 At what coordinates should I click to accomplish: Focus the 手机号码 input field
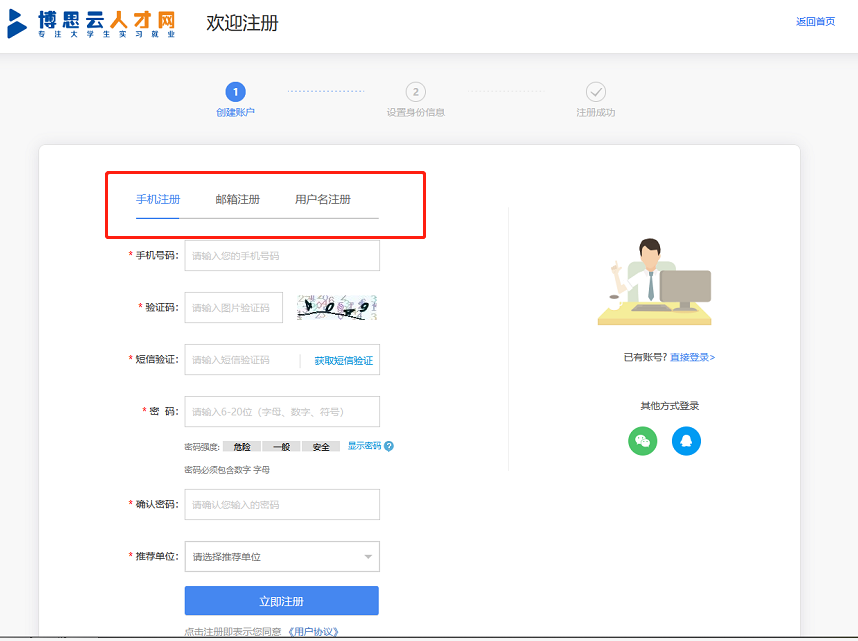(281, 256)
